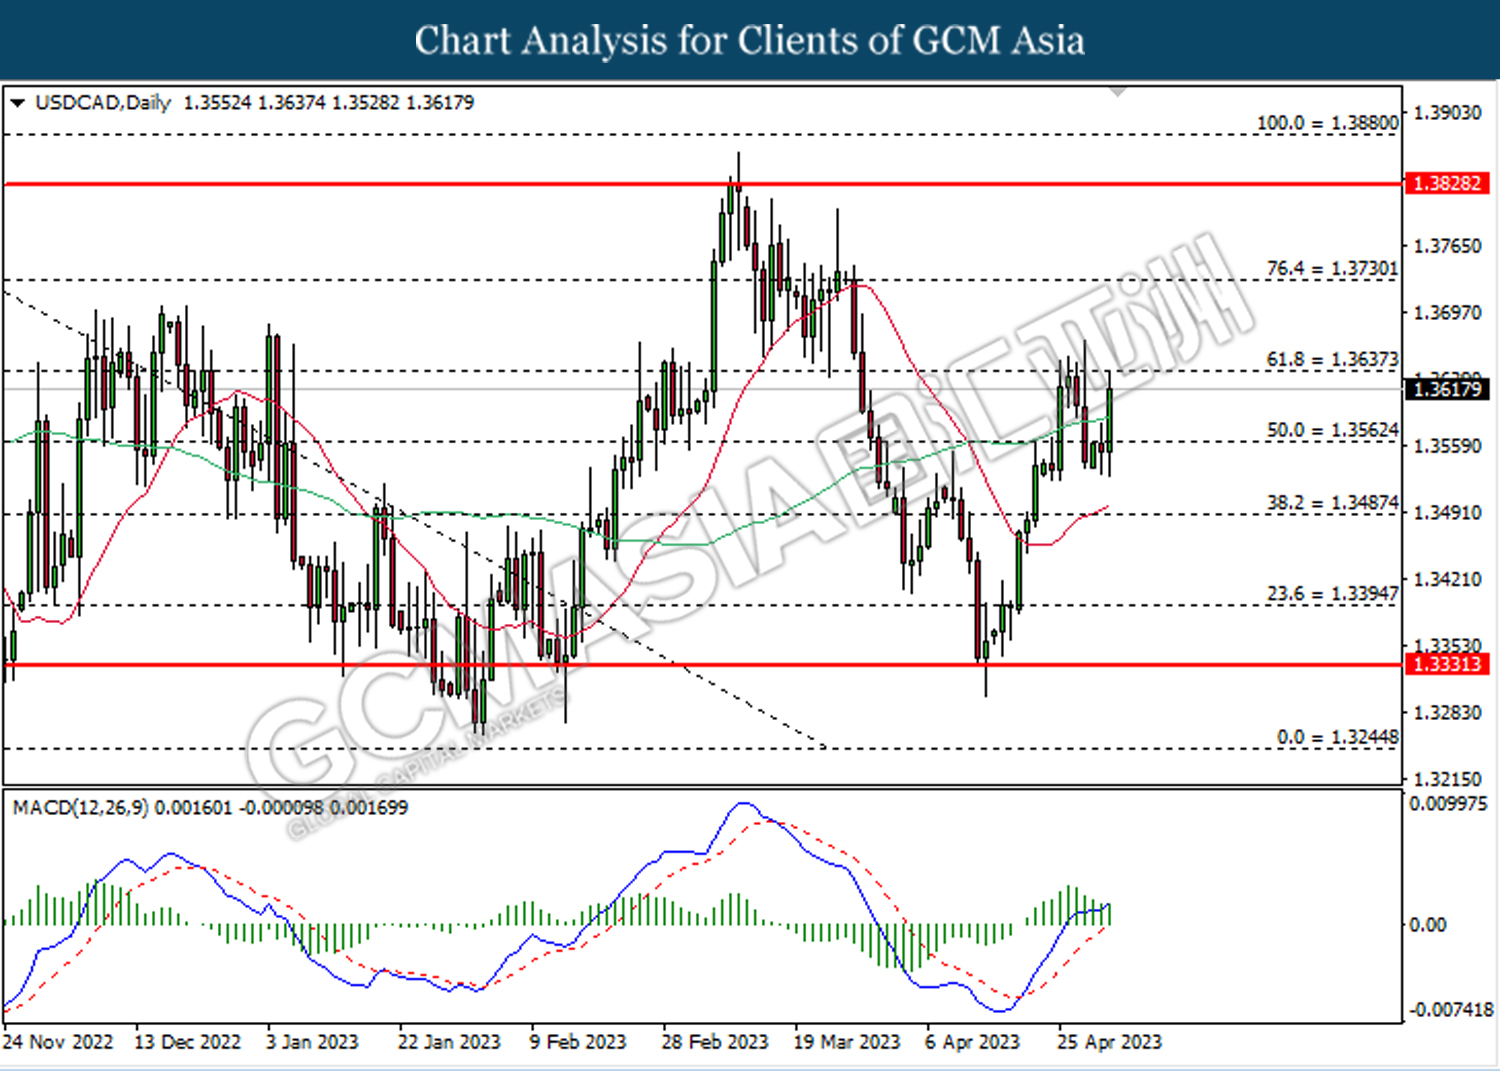The image size is (1500, 1071).
Task: Click the '0.0 = 1.32448' Fibonacci label
Action: [1337, 737]
